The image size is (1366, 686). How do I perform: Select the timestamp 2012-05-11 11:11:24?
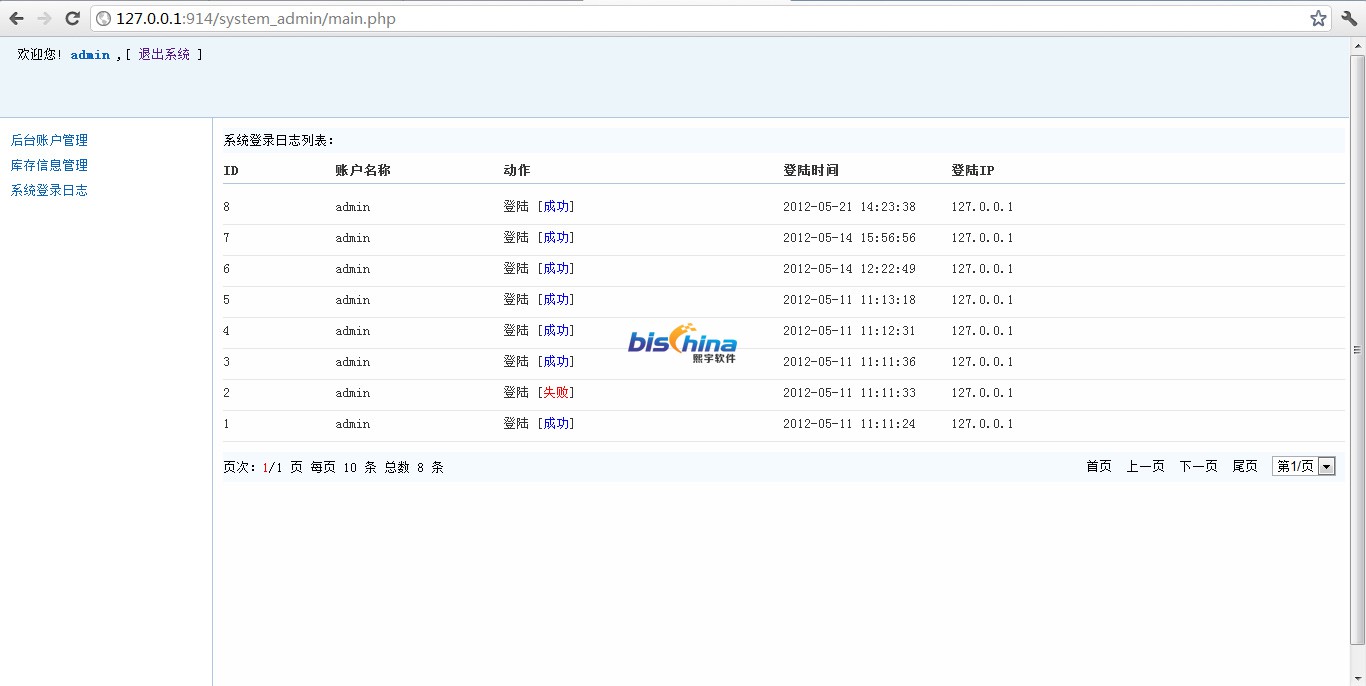pyautogui.click(x=849, y=424)
